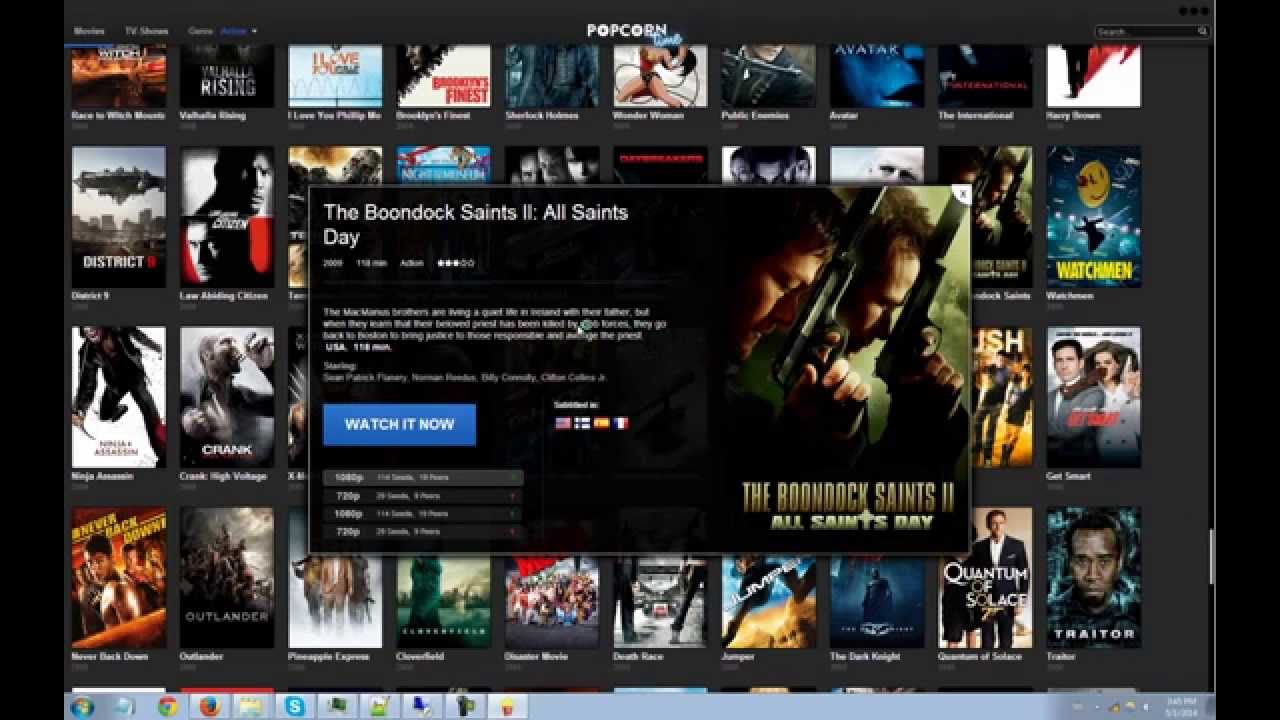The width and height of the screenshot is (1280, 720).
Task: Open the Avatar poster
Action: [x=877, y=76]
